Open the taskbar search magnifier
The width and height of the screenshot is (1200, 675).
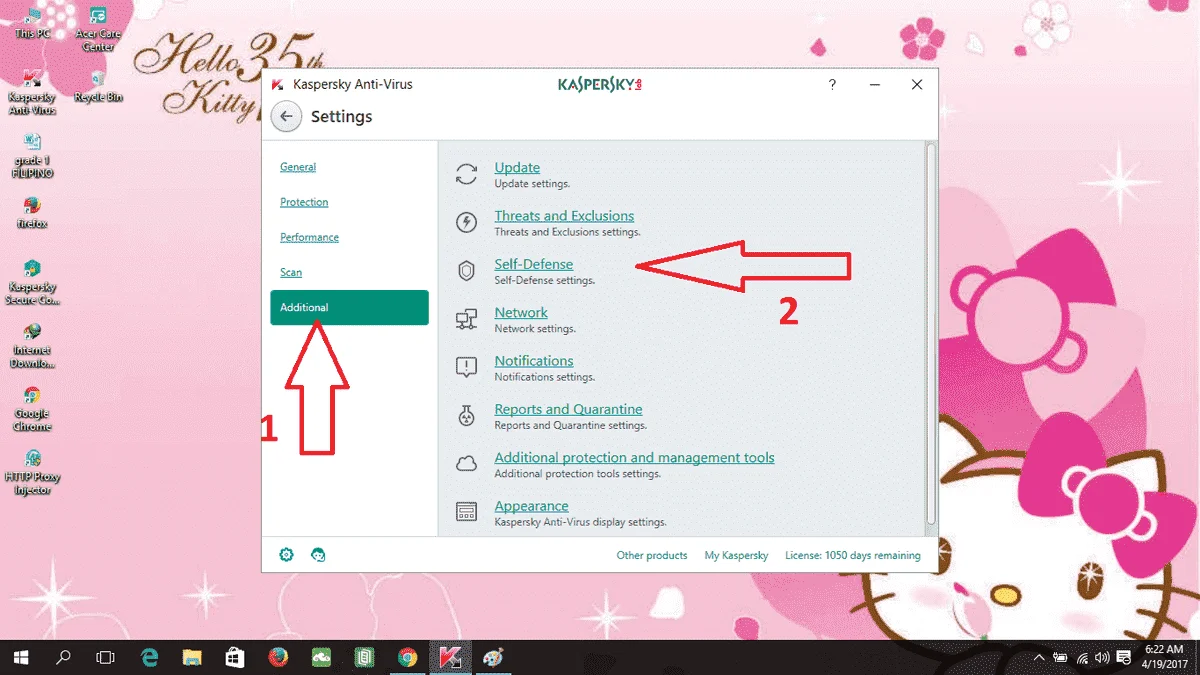pyautogui.click(x=63, y=657)
